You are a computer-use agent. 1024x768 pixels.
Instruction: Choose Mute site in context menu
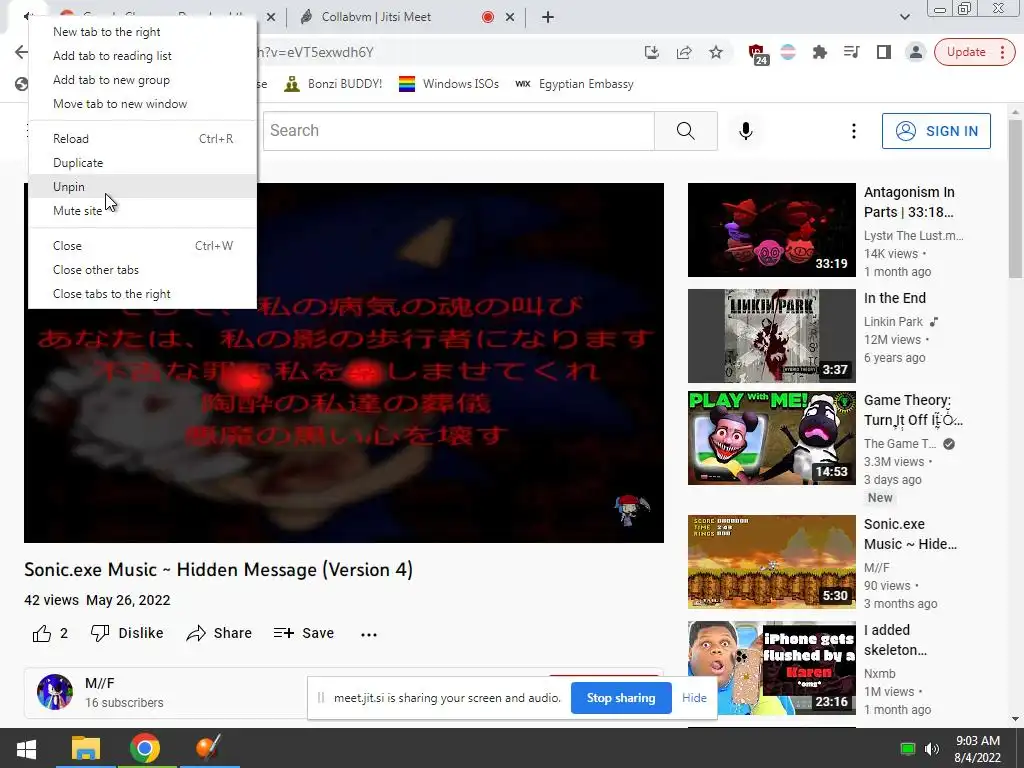(143, 210)
